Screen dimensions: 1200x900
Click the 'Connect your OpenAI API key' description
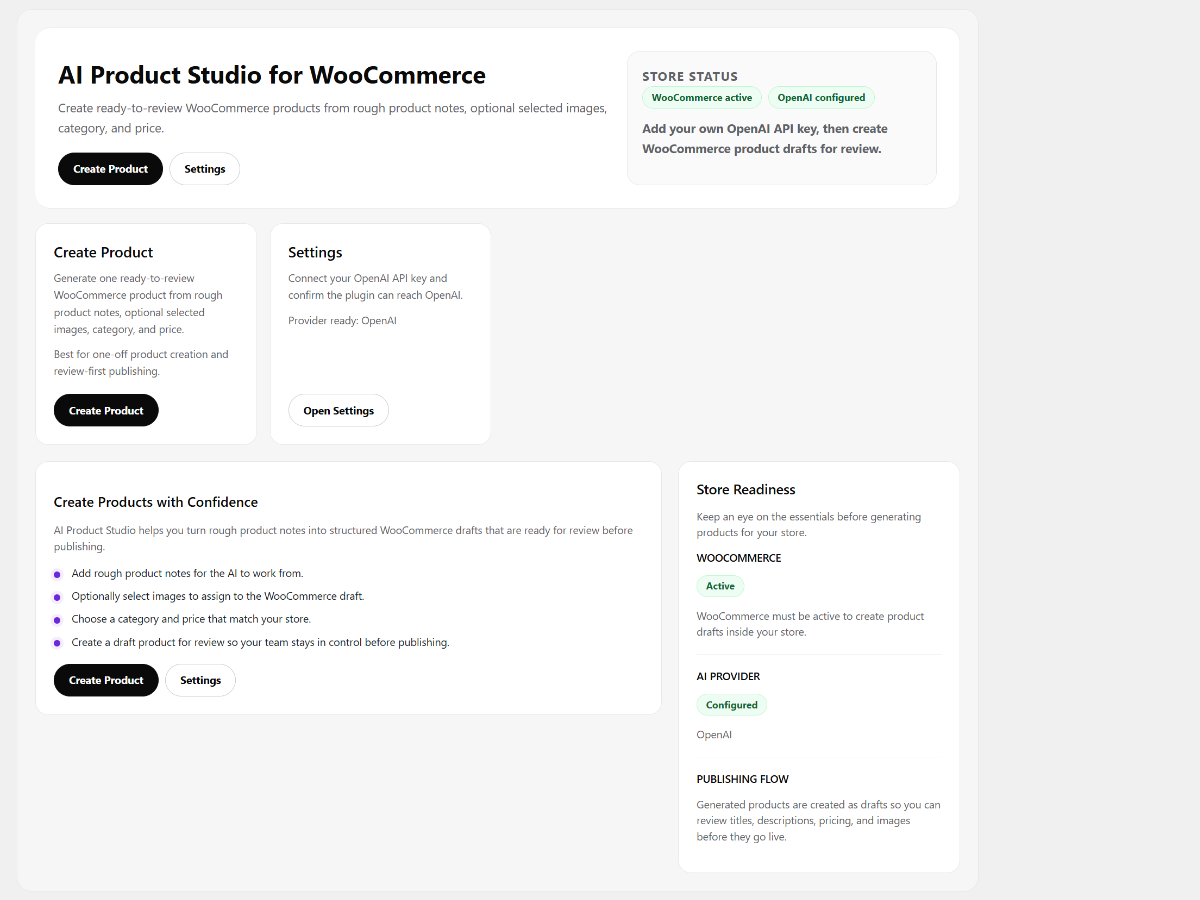tap(375, 287)
